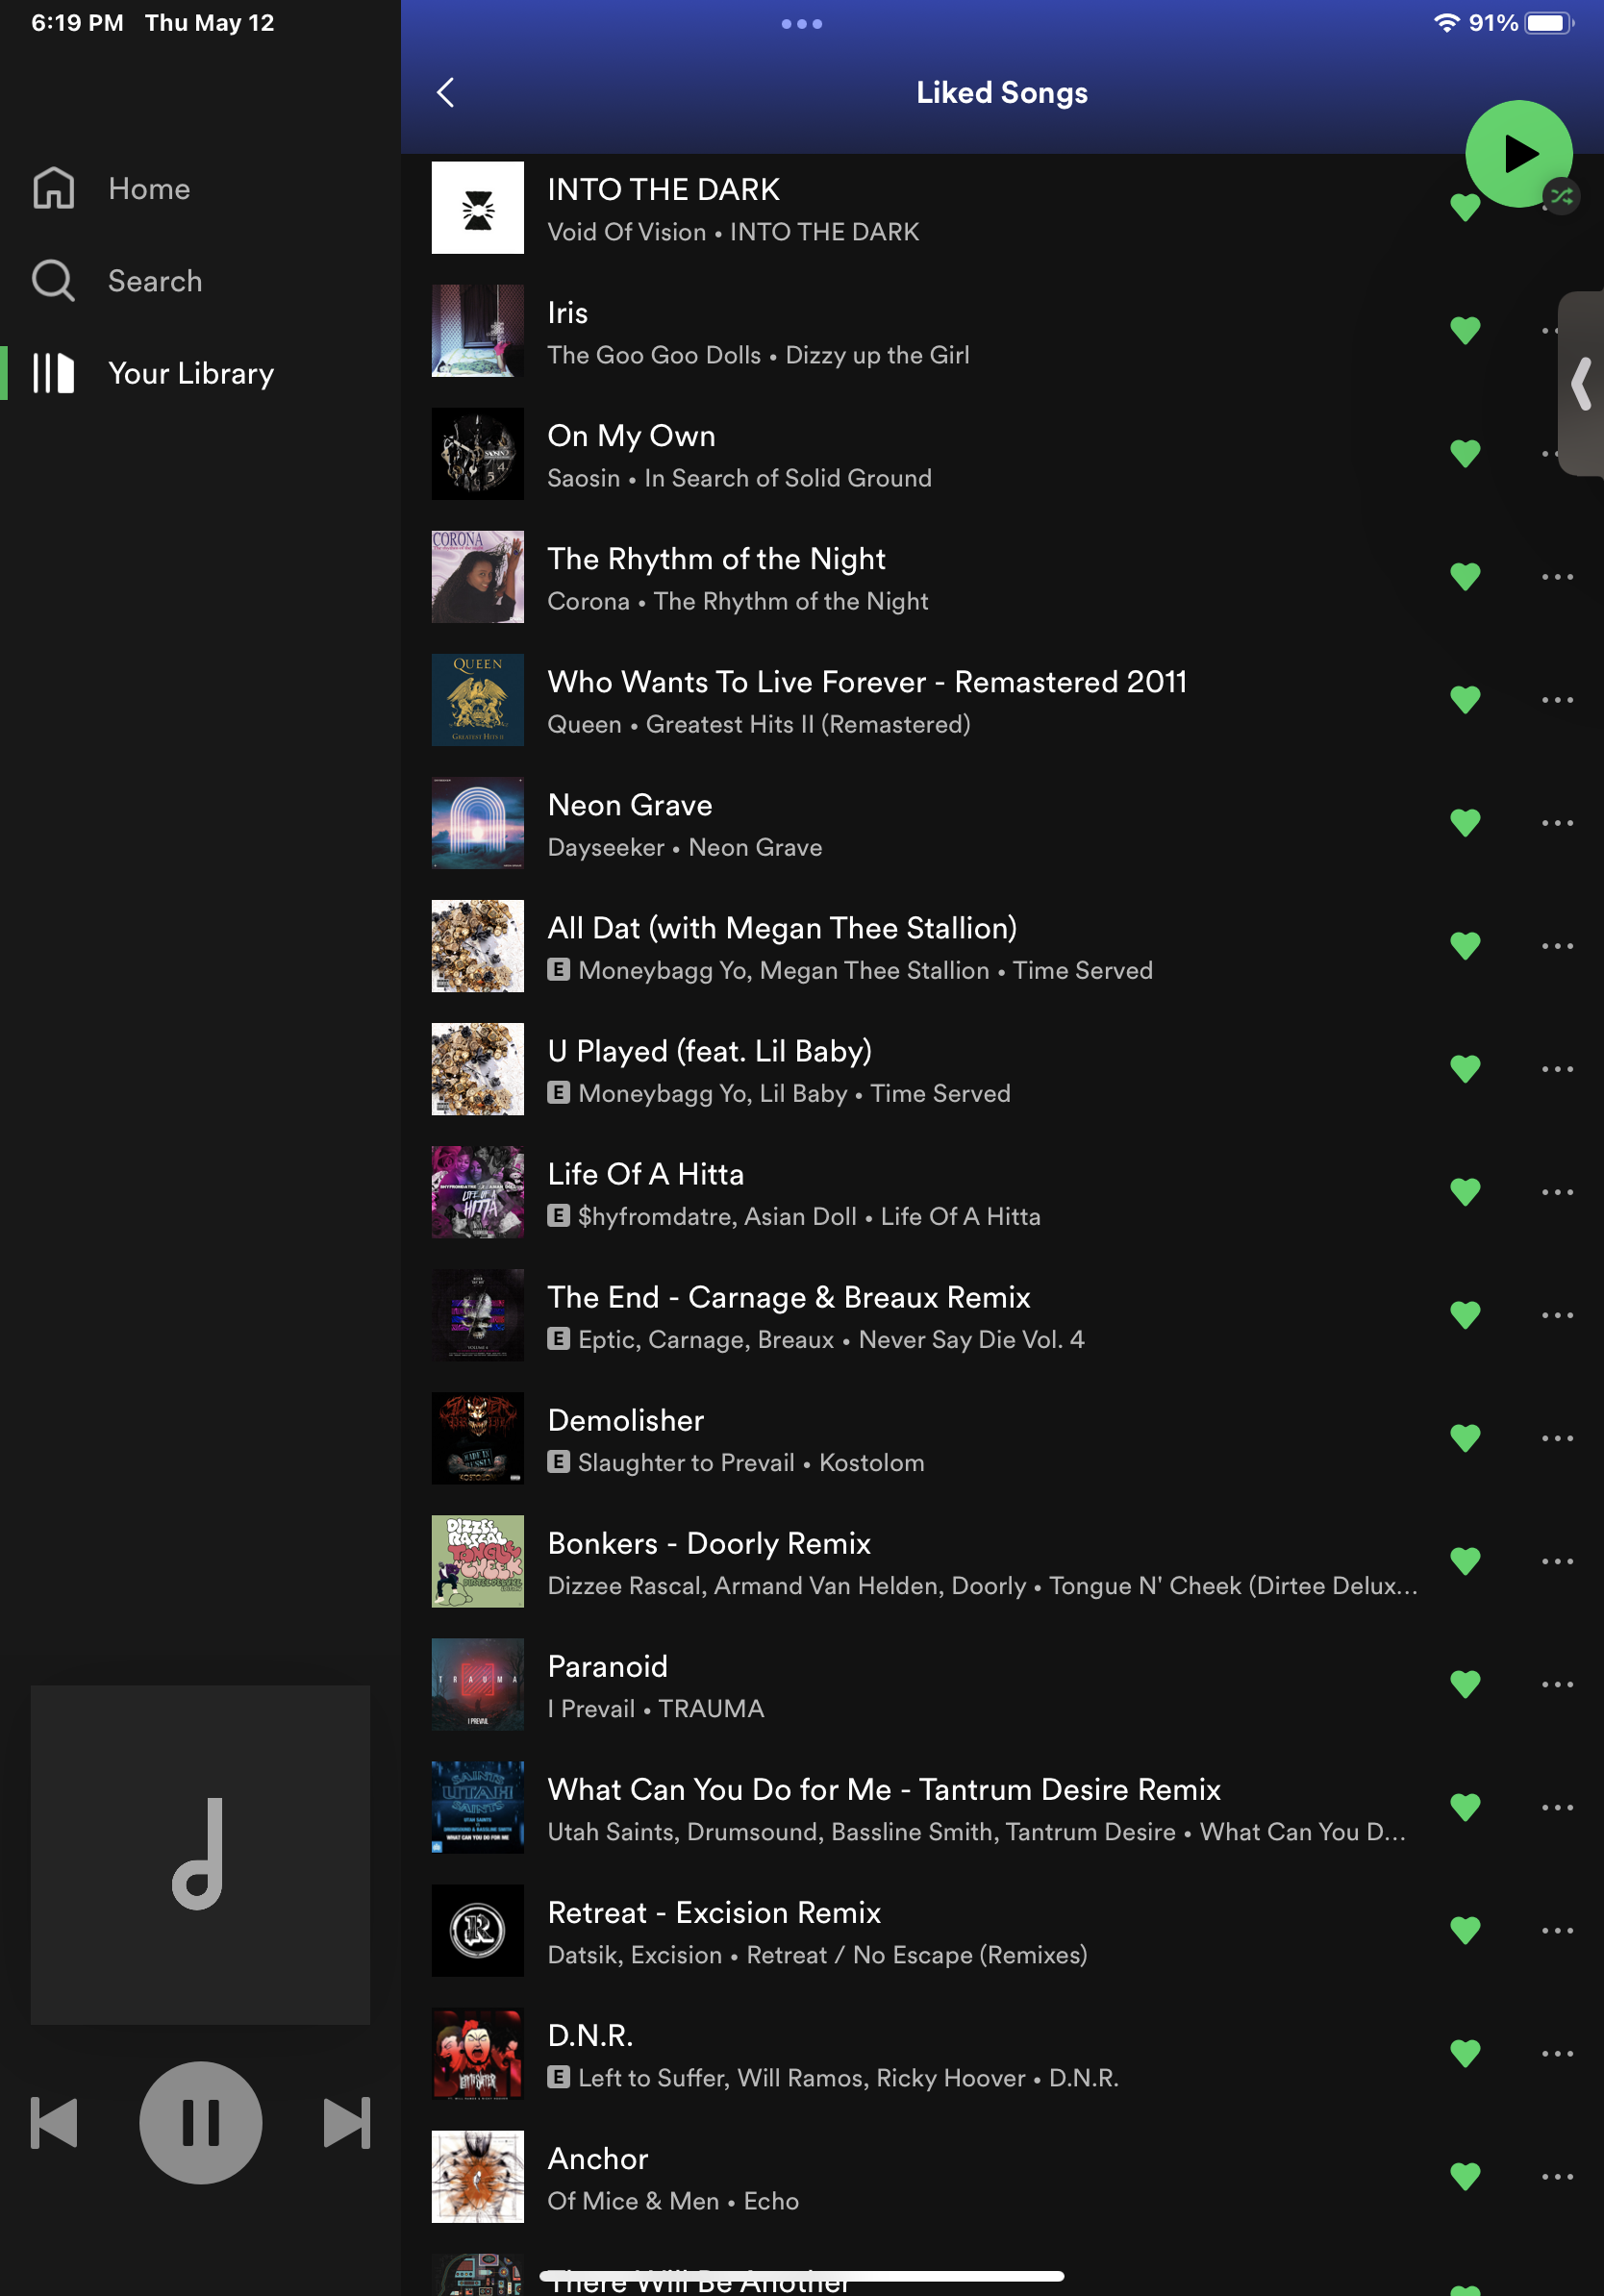Remove Iris from Liked Songs via heart
Viewport: 1604px width, 2296px height.
pos(1464,330)
